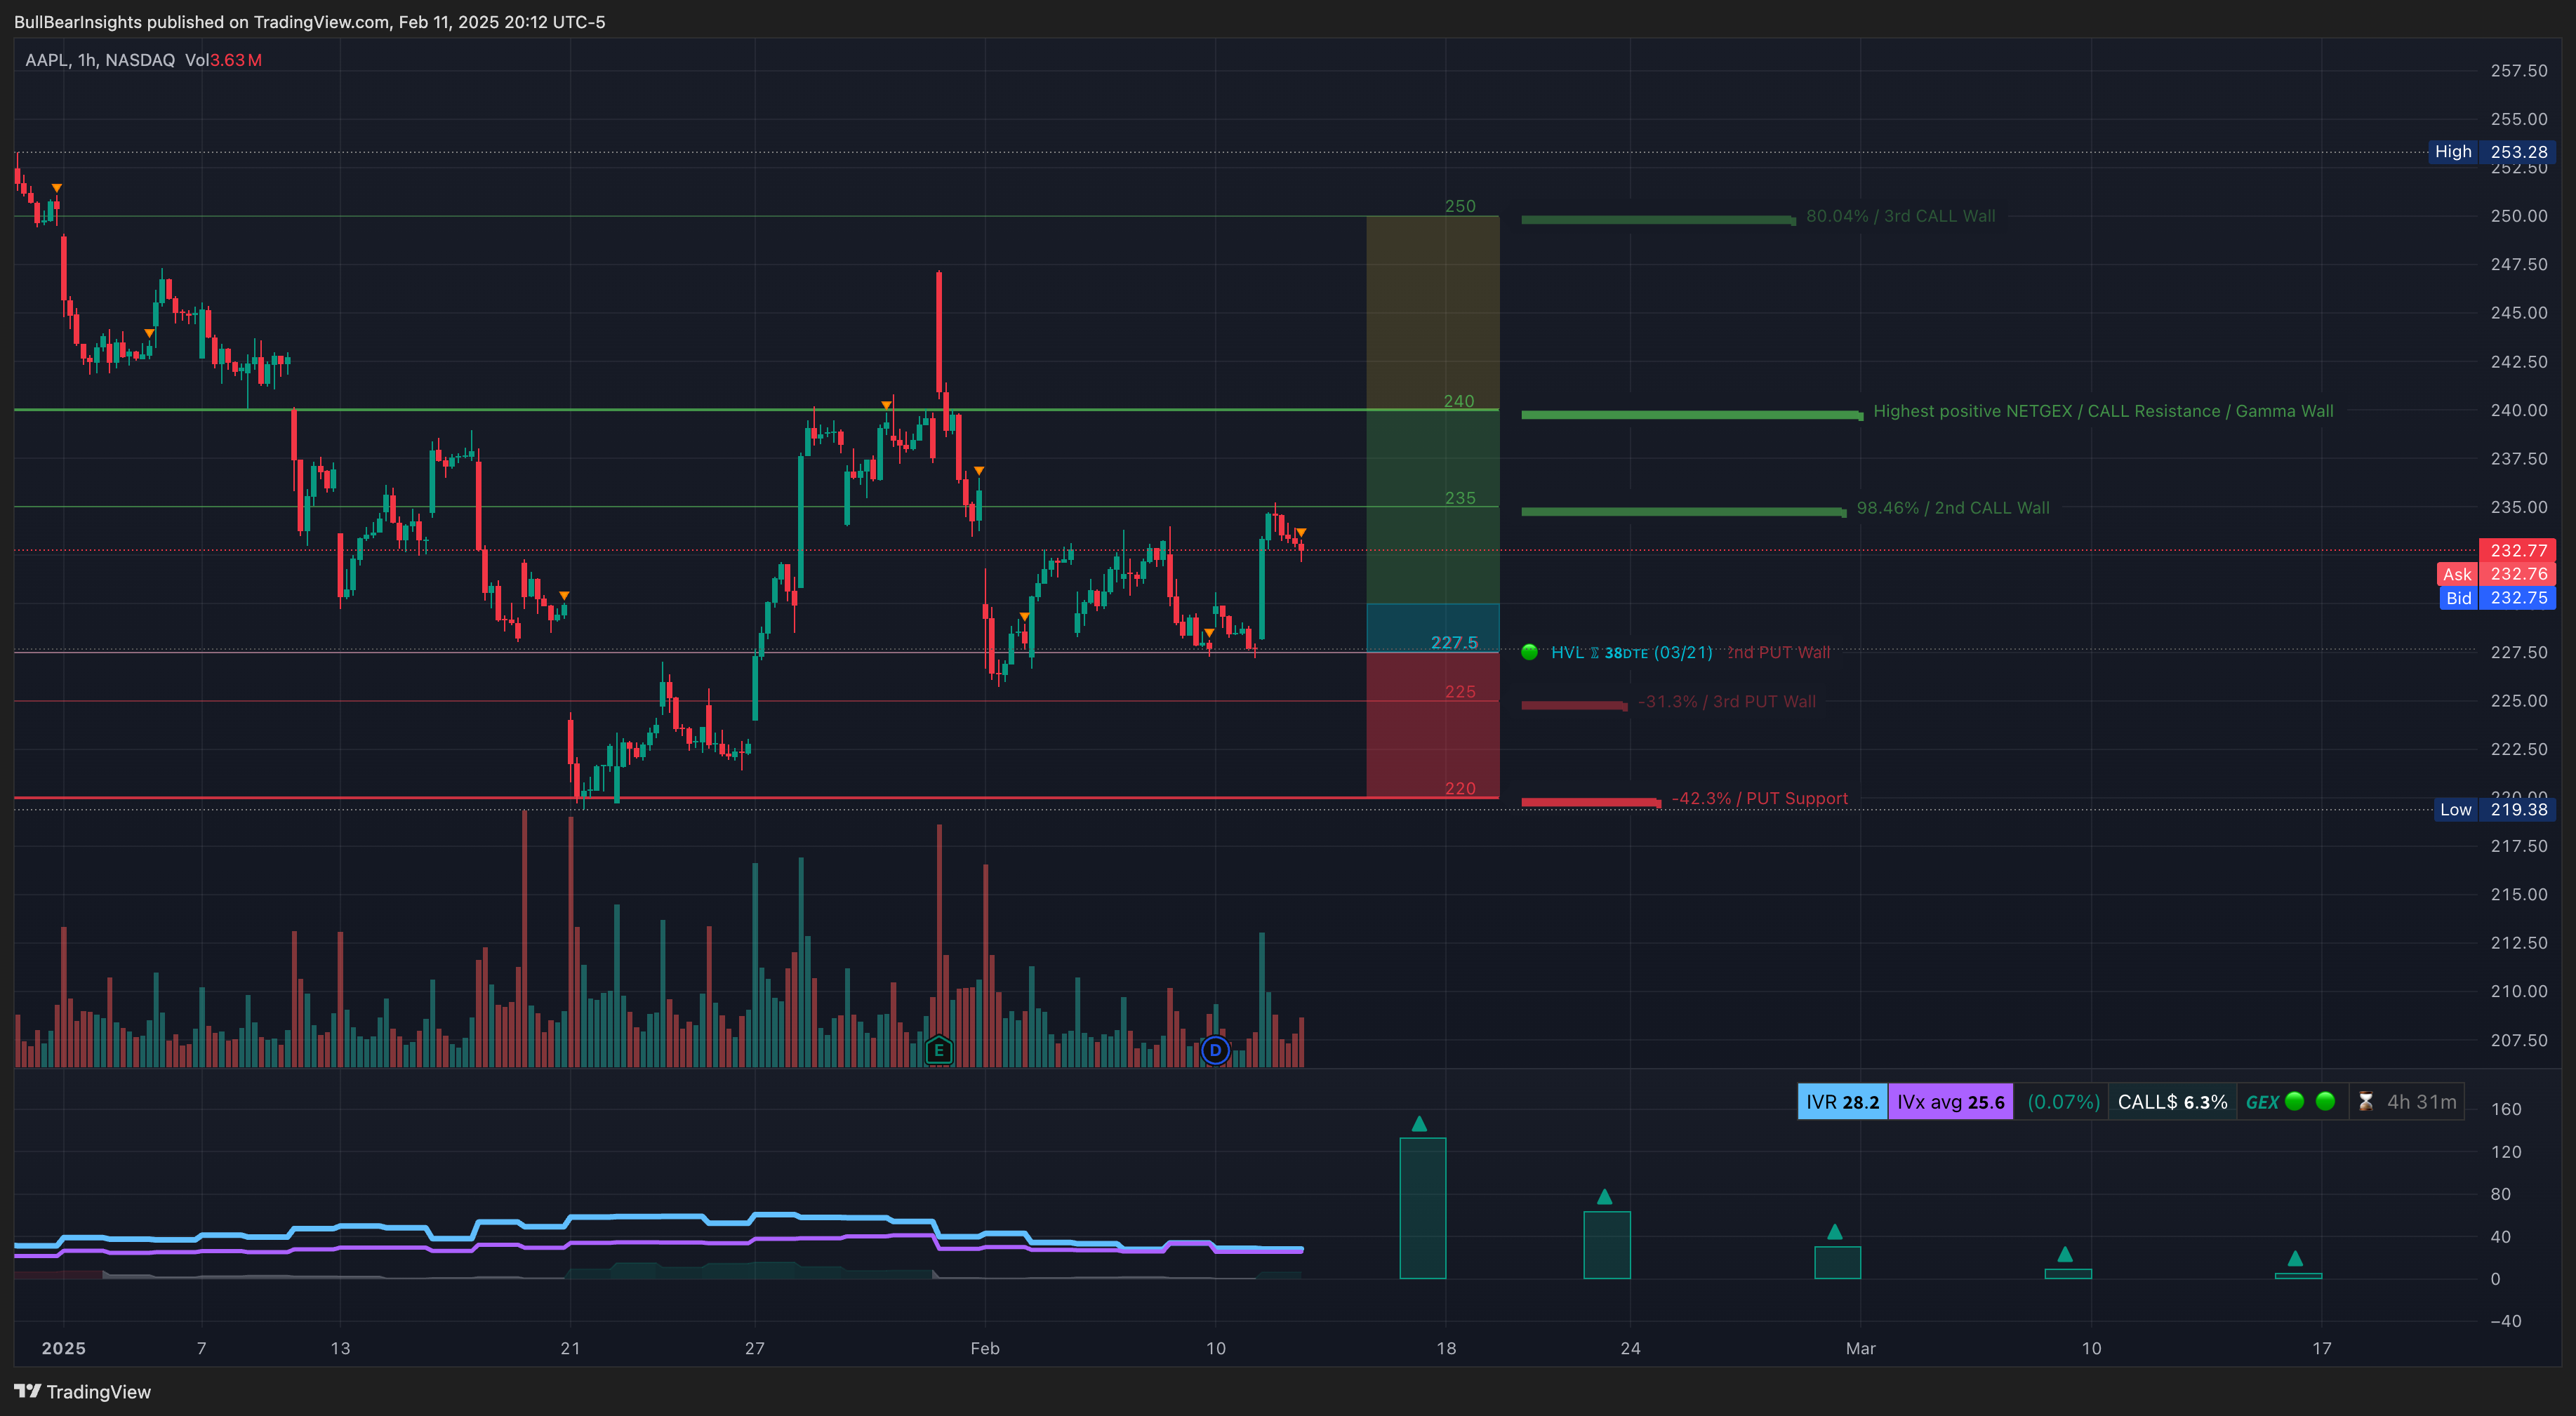Click the Highest positive NETGEX Gamma Wall label
This screenshot has width=2576, height=1416.
tap(2103, 411)
